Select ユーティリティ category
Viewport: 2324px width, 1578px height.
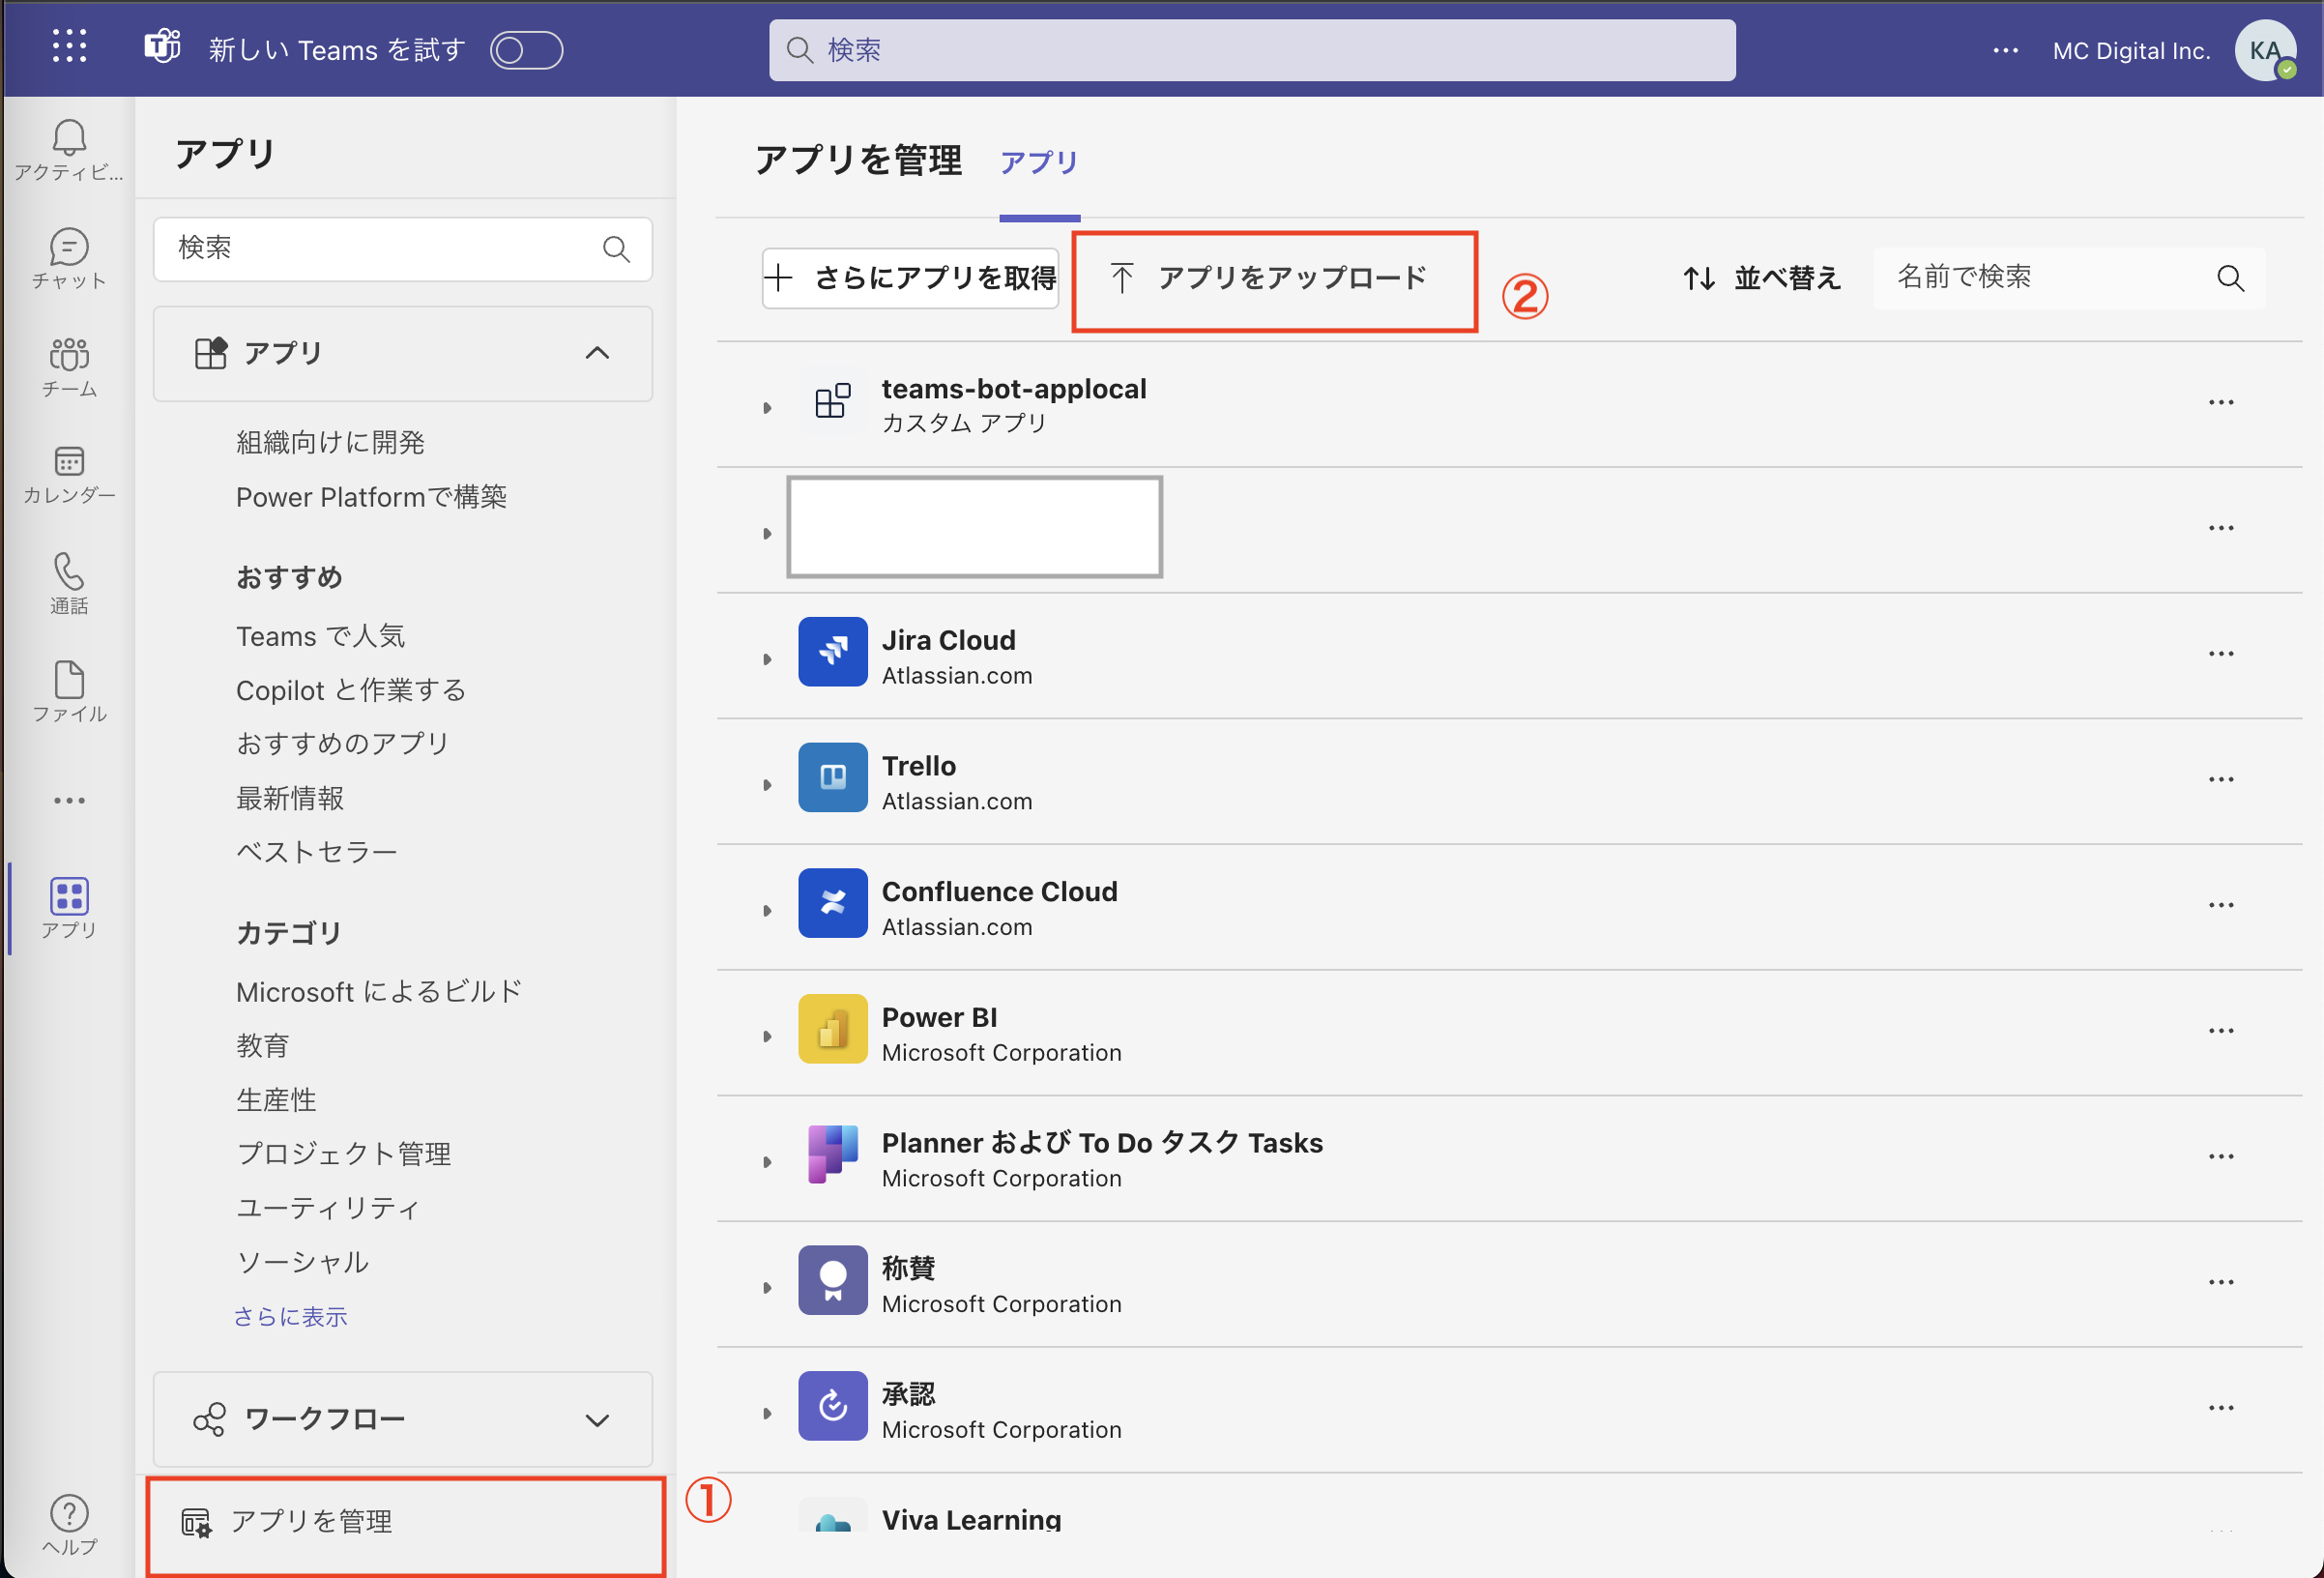[328, 1208]
